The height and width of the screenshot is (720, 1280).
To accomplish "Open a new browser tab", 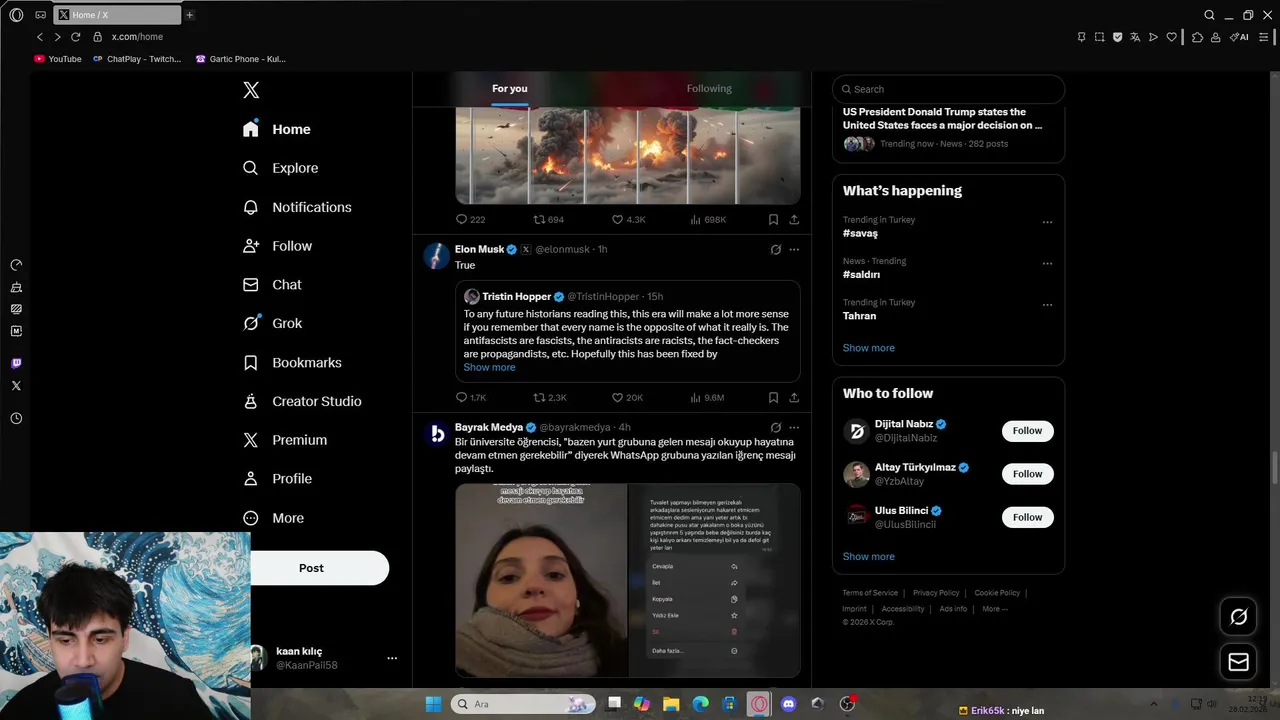I will pos(189,15).
